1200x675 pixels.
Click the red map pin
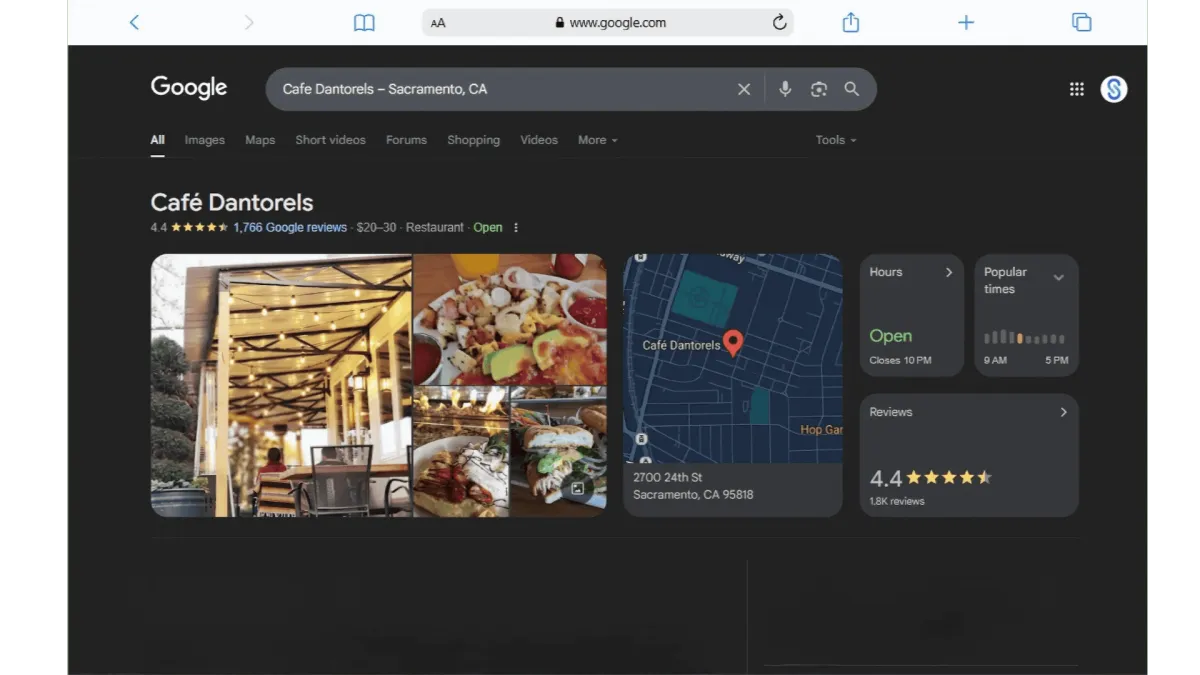[733, 343]
